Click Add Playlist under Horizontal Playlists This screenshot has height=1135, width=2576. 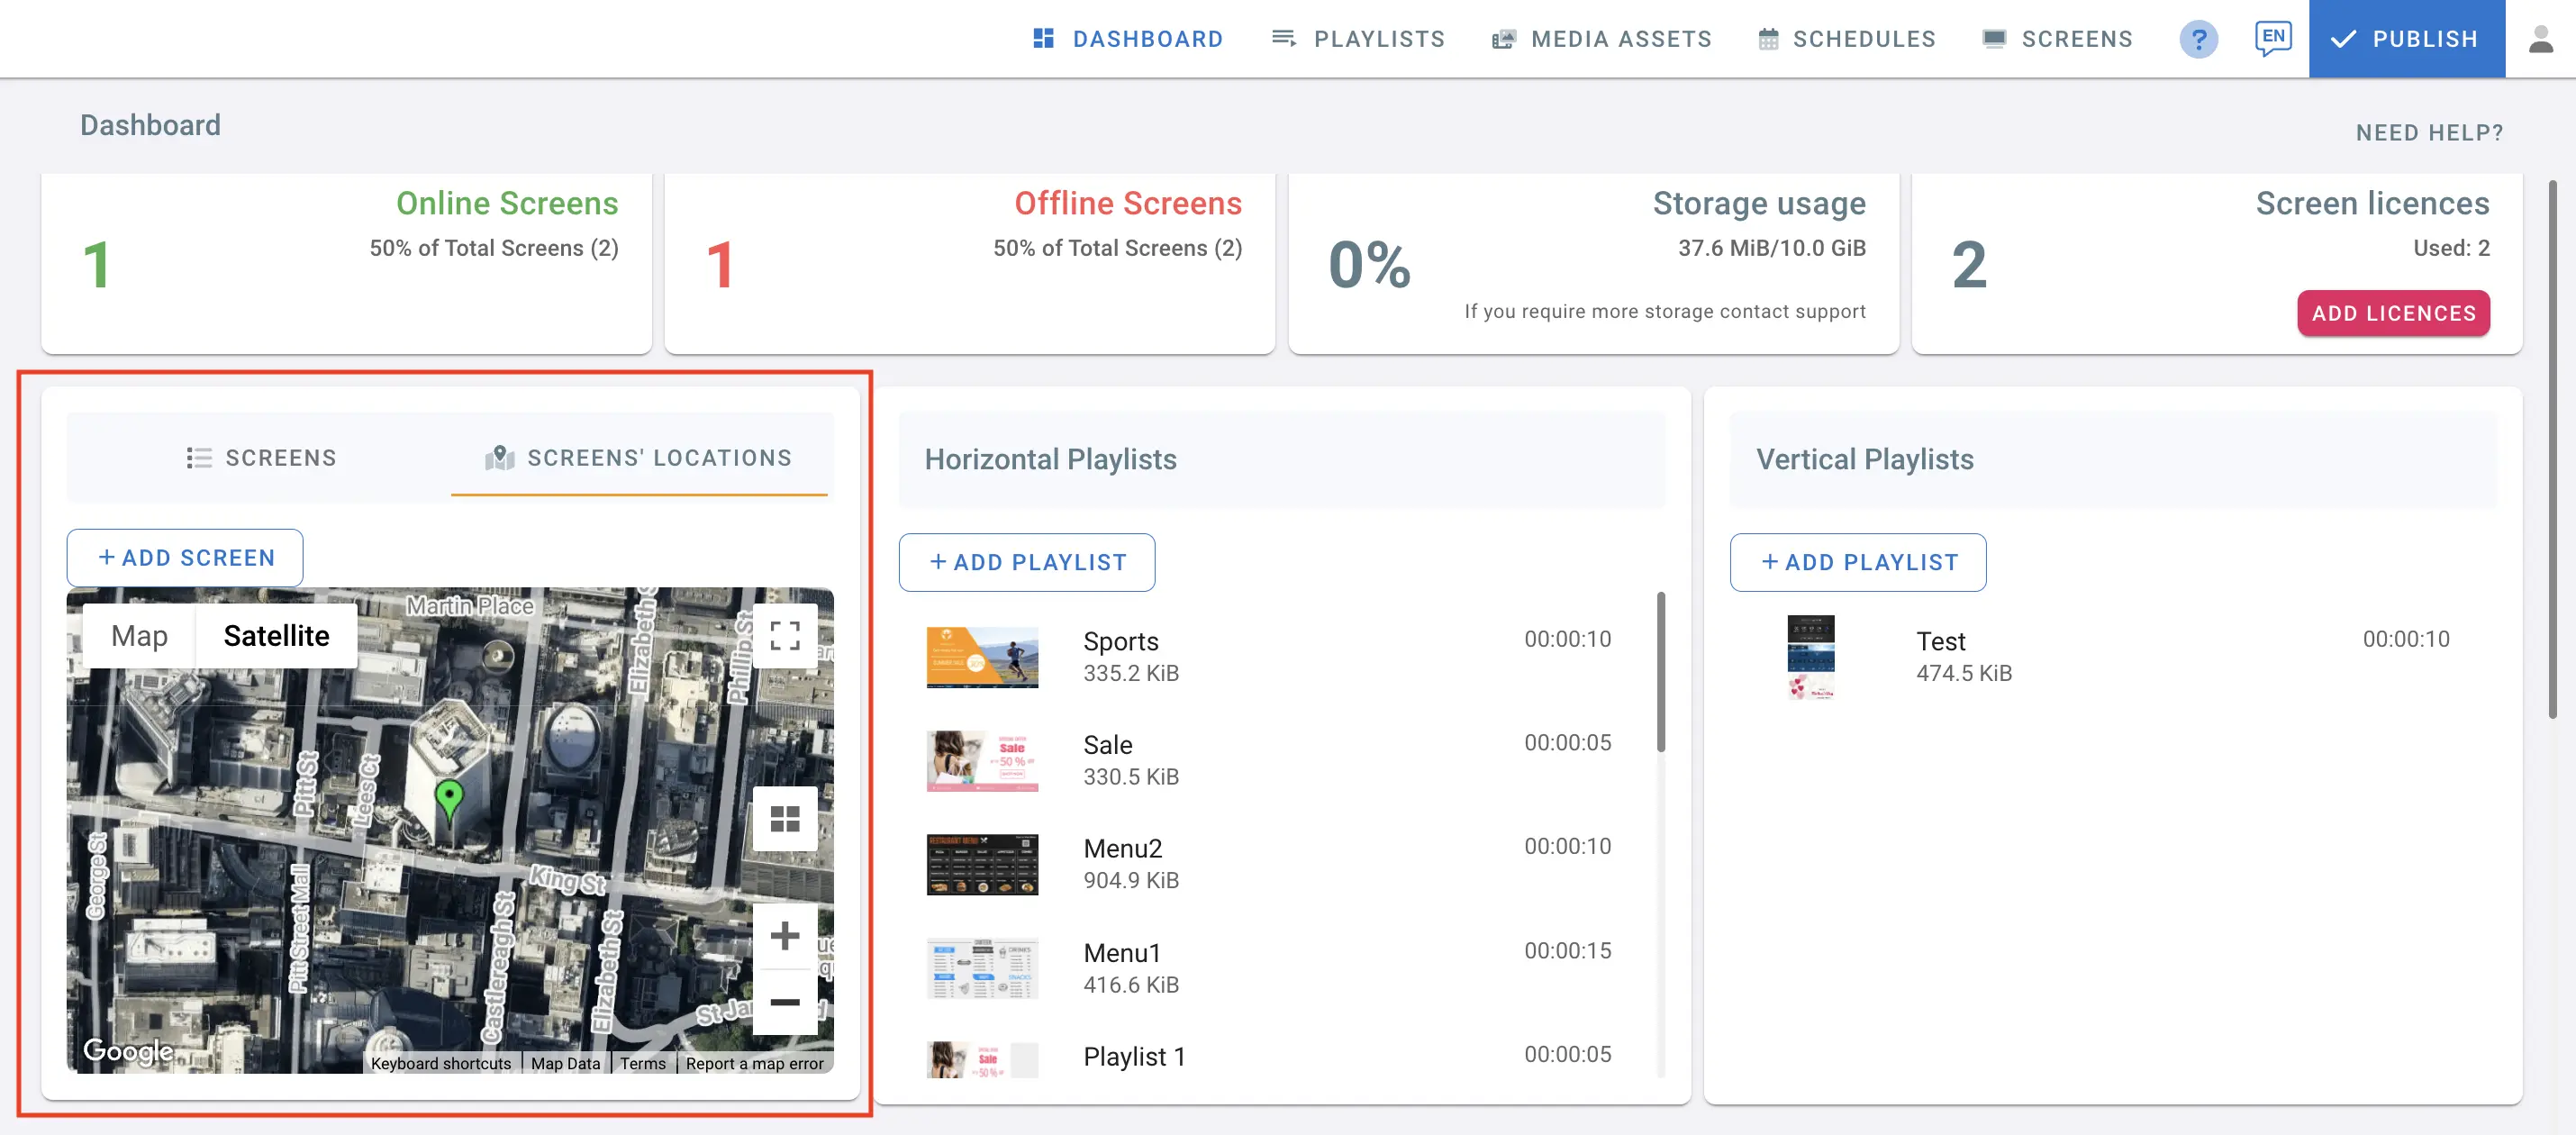point(1027,558)
